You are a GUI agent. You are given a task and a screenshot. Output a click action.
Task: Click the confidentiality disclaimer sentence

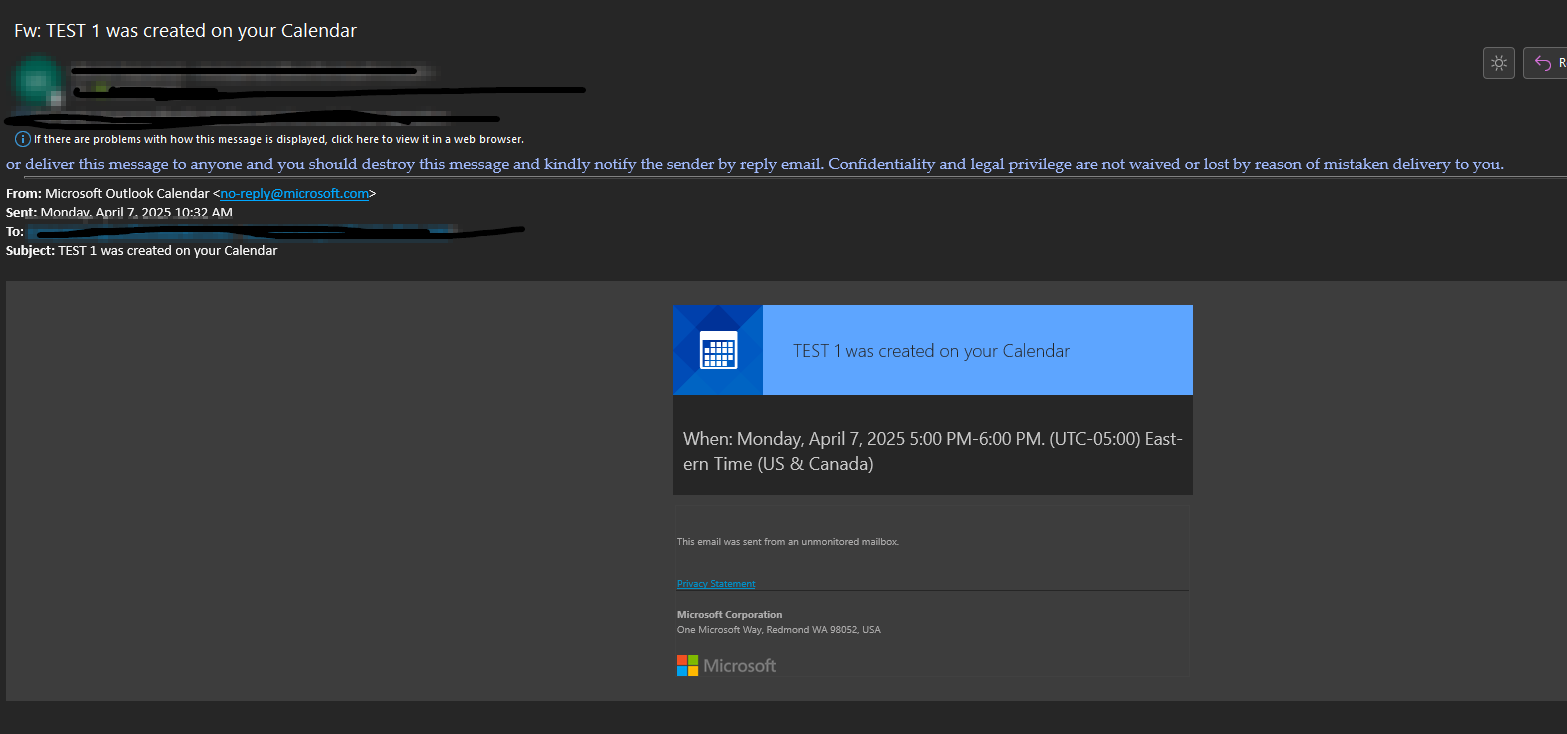(755, 164)
